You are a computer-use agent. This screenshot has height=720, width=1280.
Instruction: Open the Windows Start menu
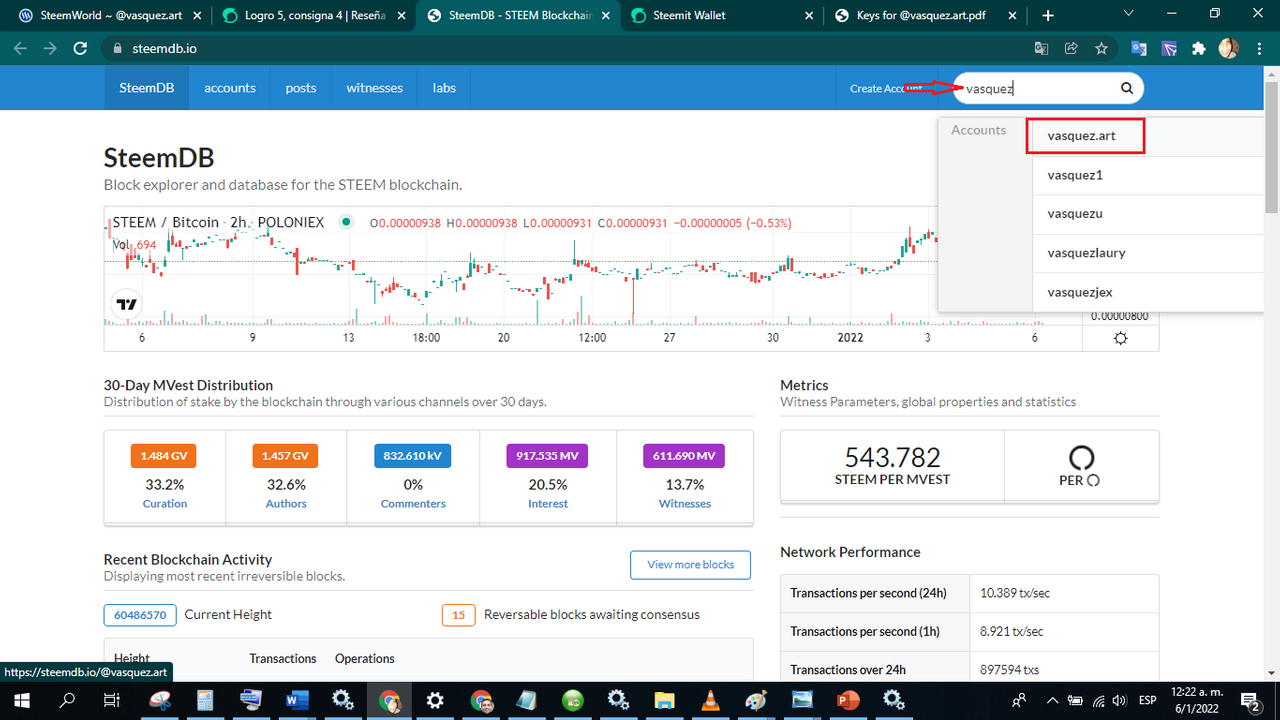[x=22, y=700]
